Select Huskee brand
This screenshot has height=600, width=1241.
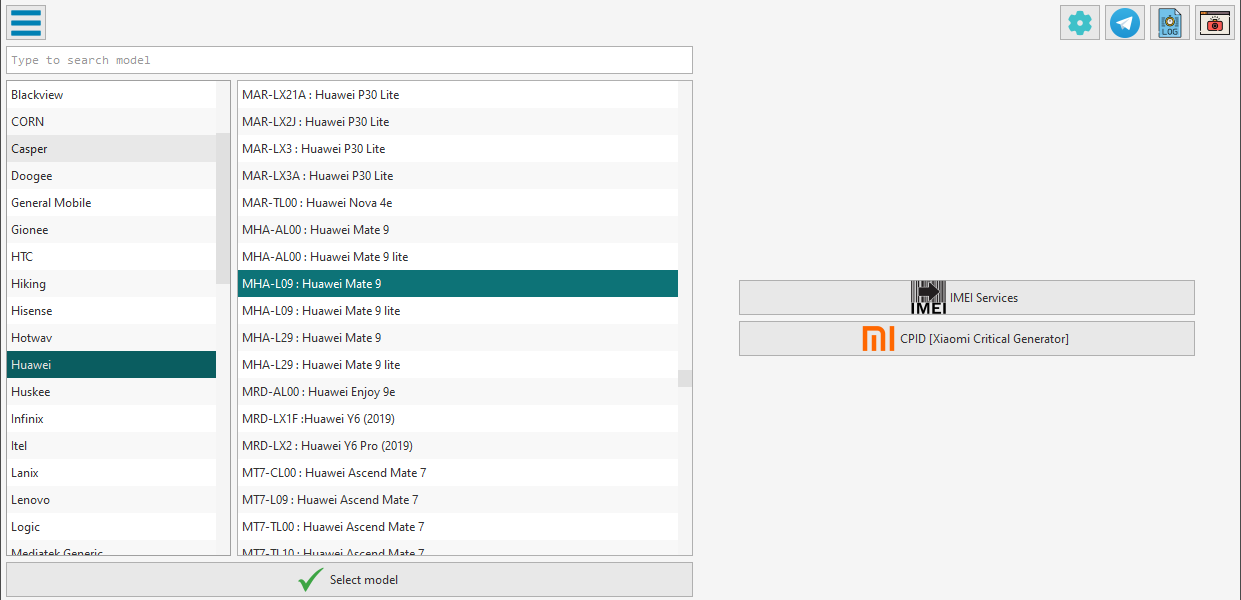[111, 392]
